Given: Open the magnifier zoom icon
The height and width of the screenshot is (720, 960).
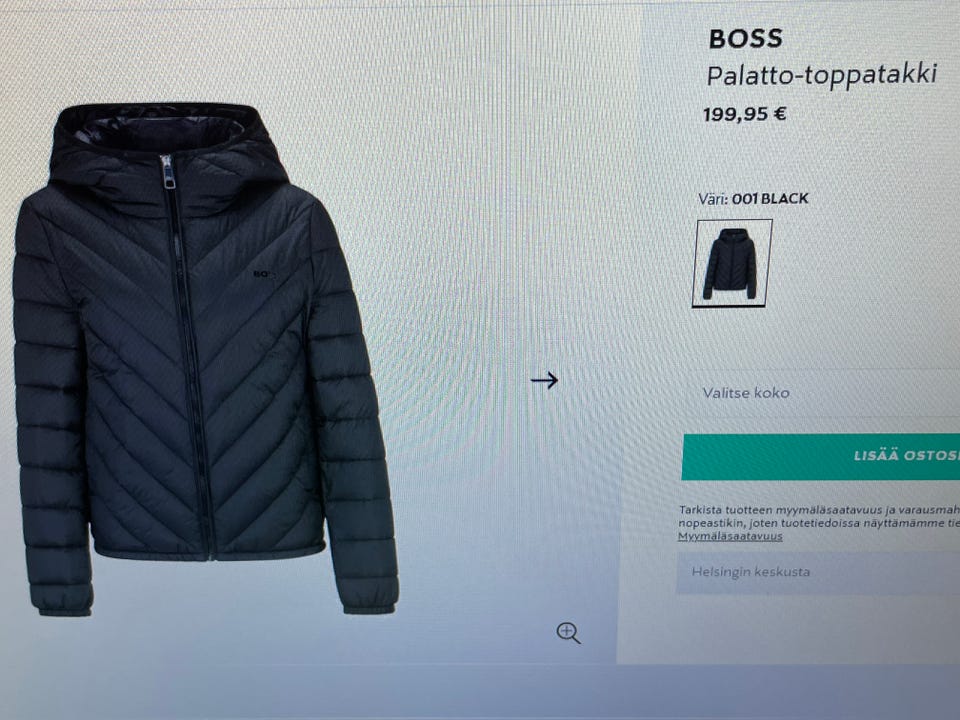Looking at the screenshot, I should (568, 633).
